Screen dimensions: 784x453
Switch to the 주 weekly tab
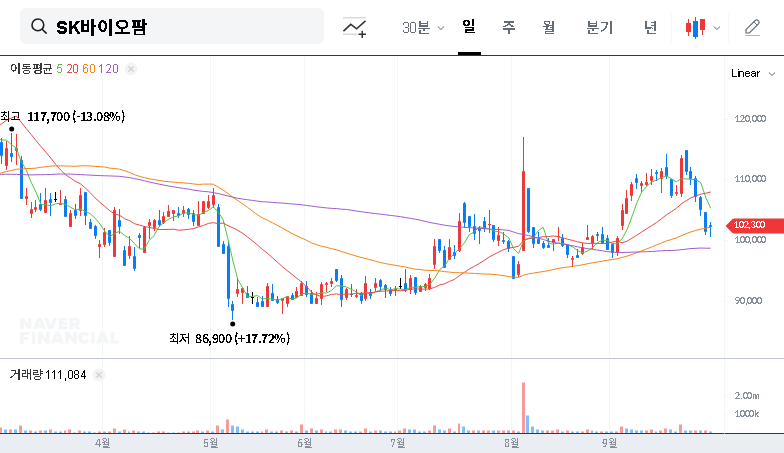click(508, 27)
